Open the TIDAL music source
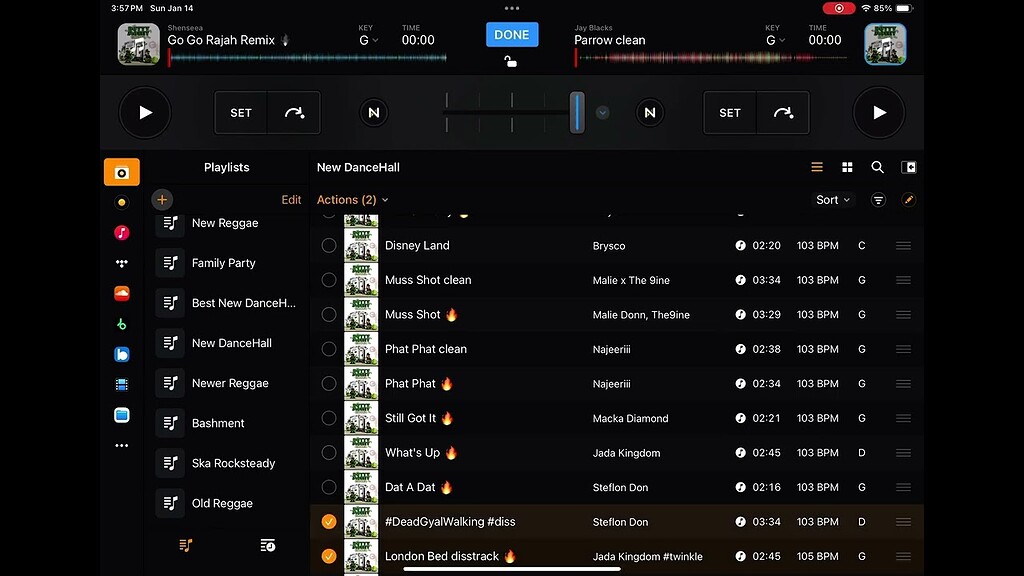Image resolution: width=1024 pixels, height=576 pixels. click(x=121, y=263)
